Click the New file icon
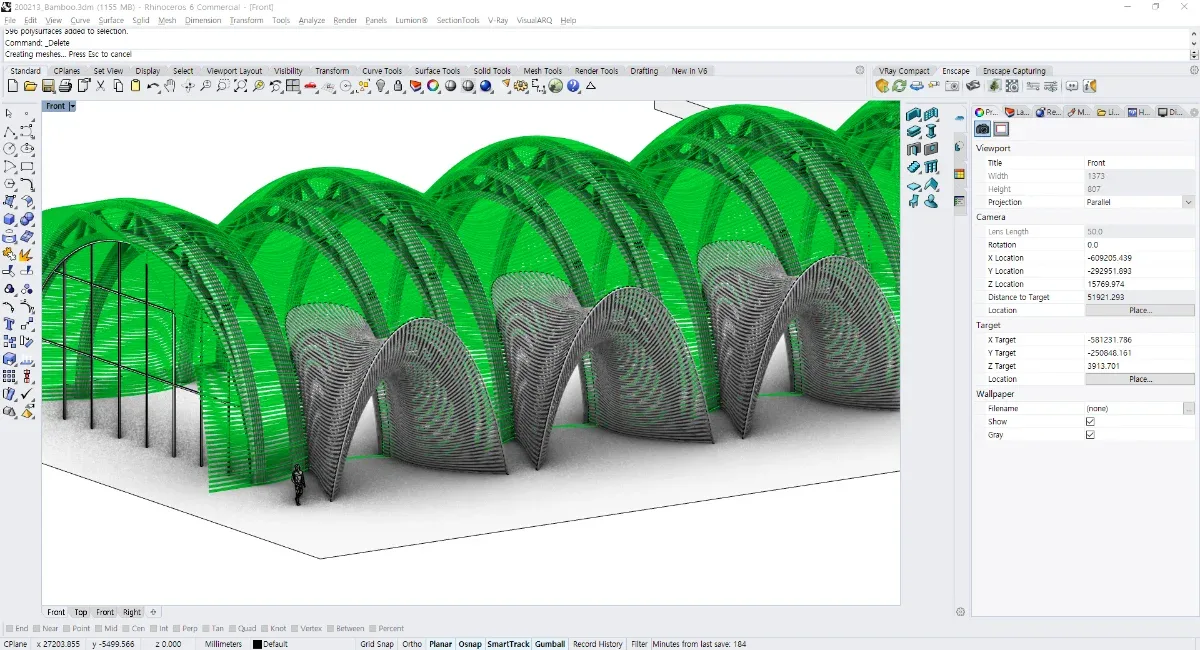This screenshot has width=1200, height=650. 12,87
